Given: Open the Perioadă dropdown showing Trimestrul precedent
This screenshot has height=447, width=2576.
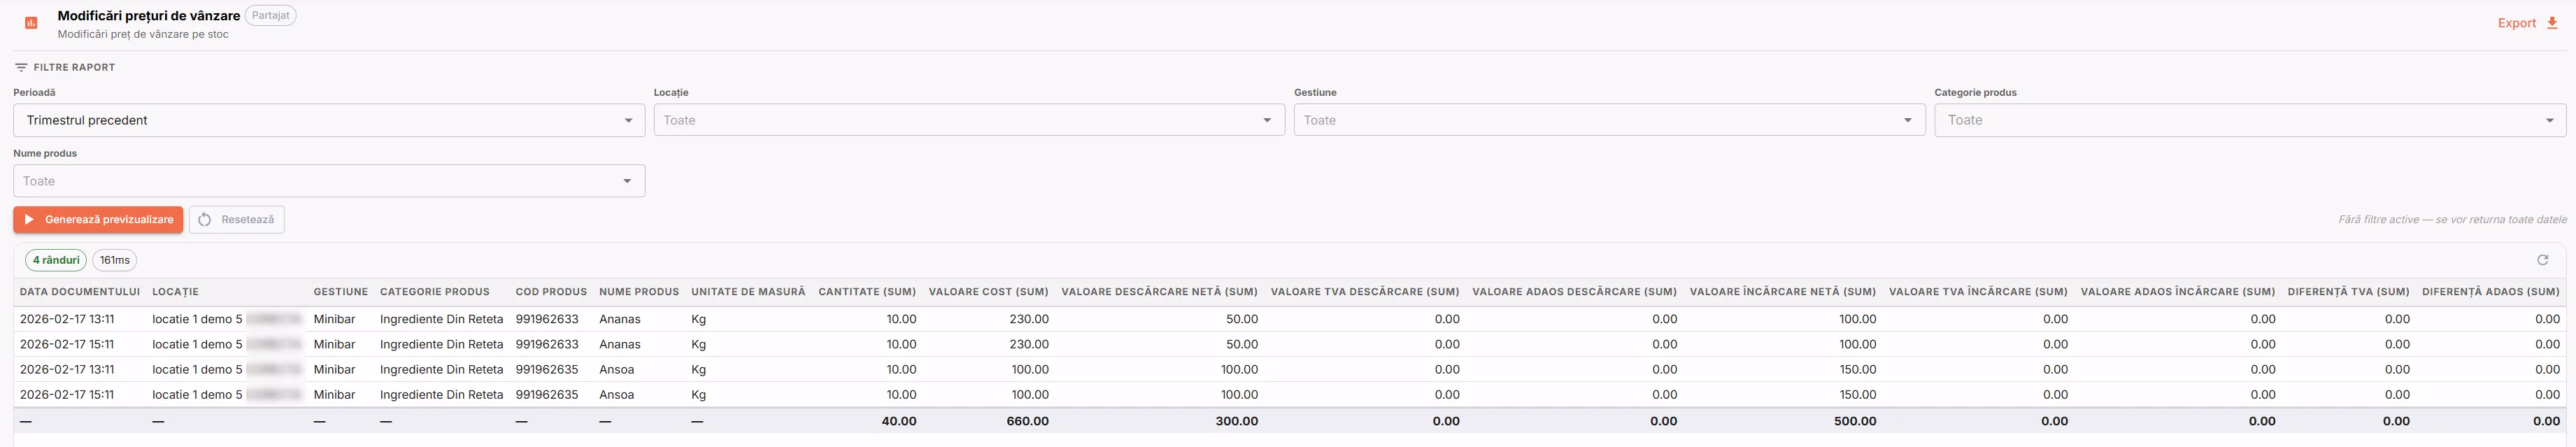Looking at the screenshot, I should click(329, 120).
